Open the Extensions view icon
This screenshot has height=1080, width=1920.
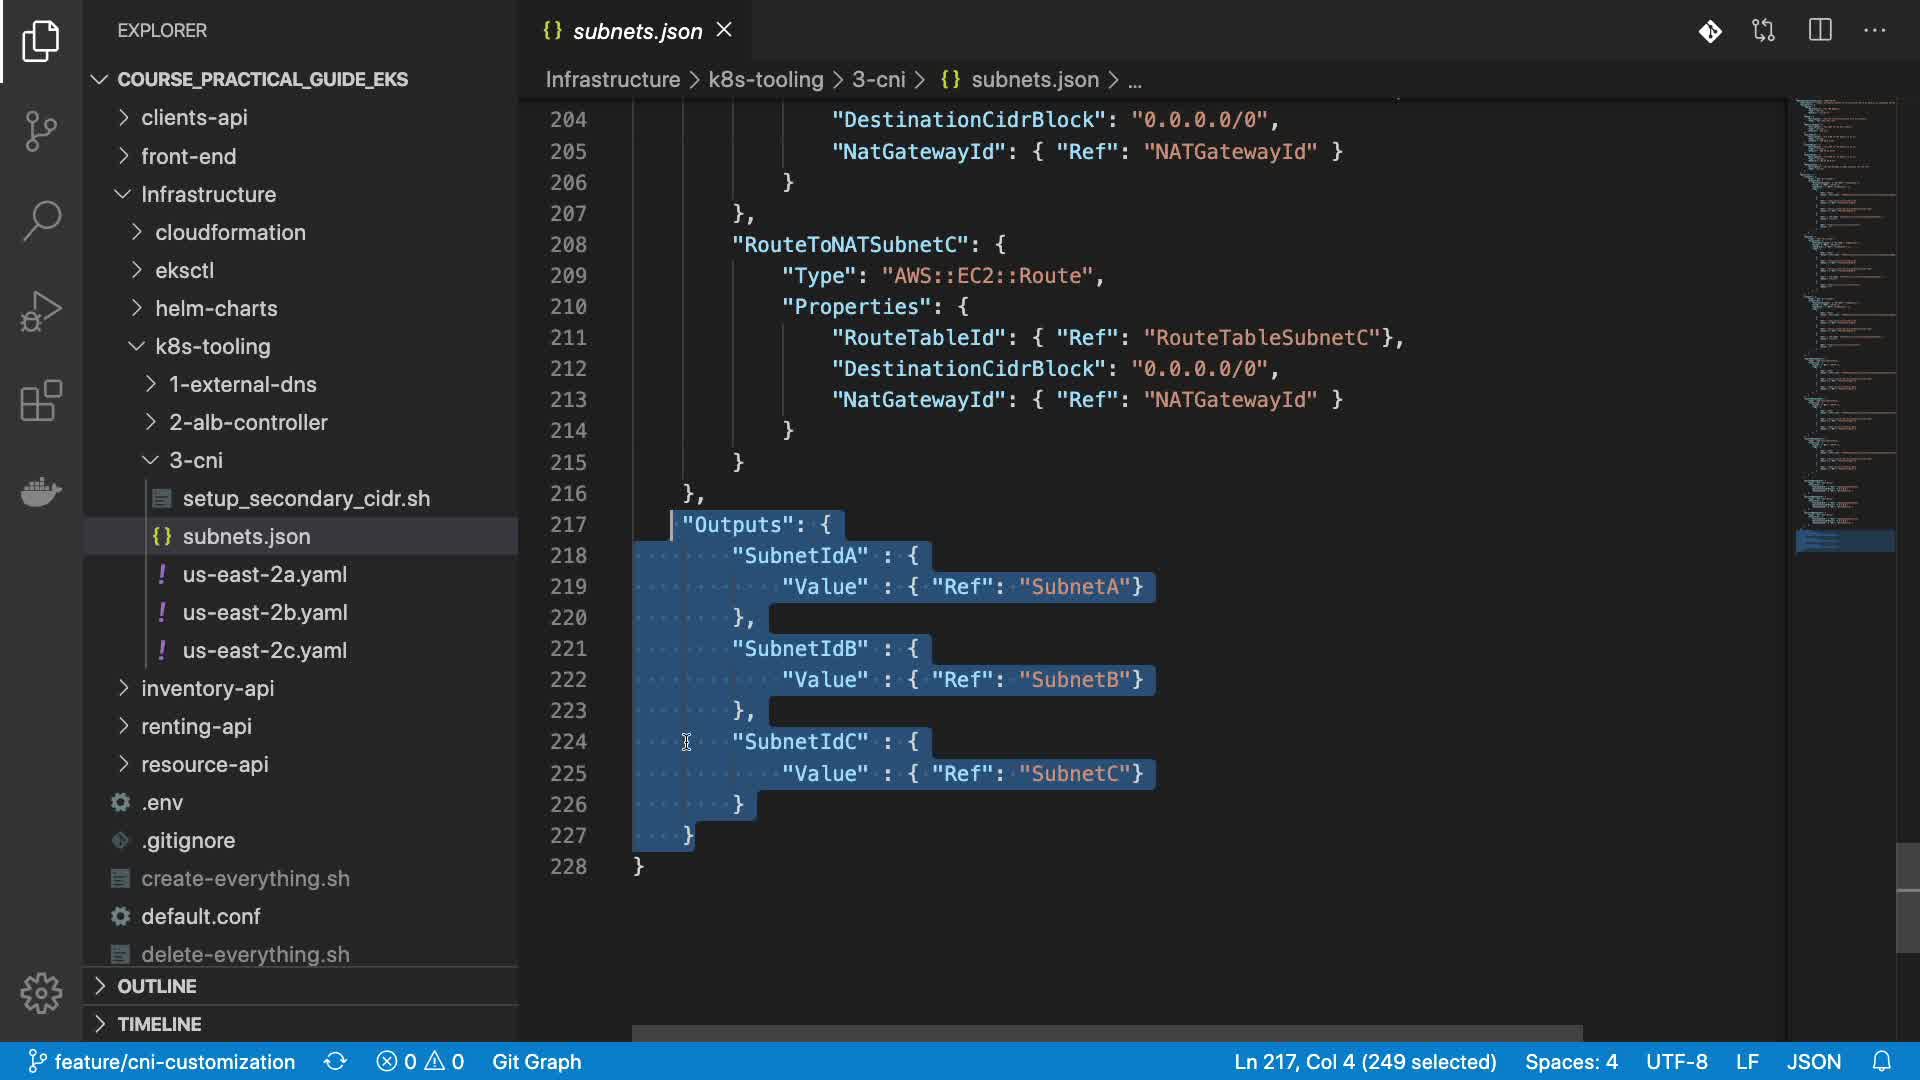pyautogui.click(x=41, y=401)
